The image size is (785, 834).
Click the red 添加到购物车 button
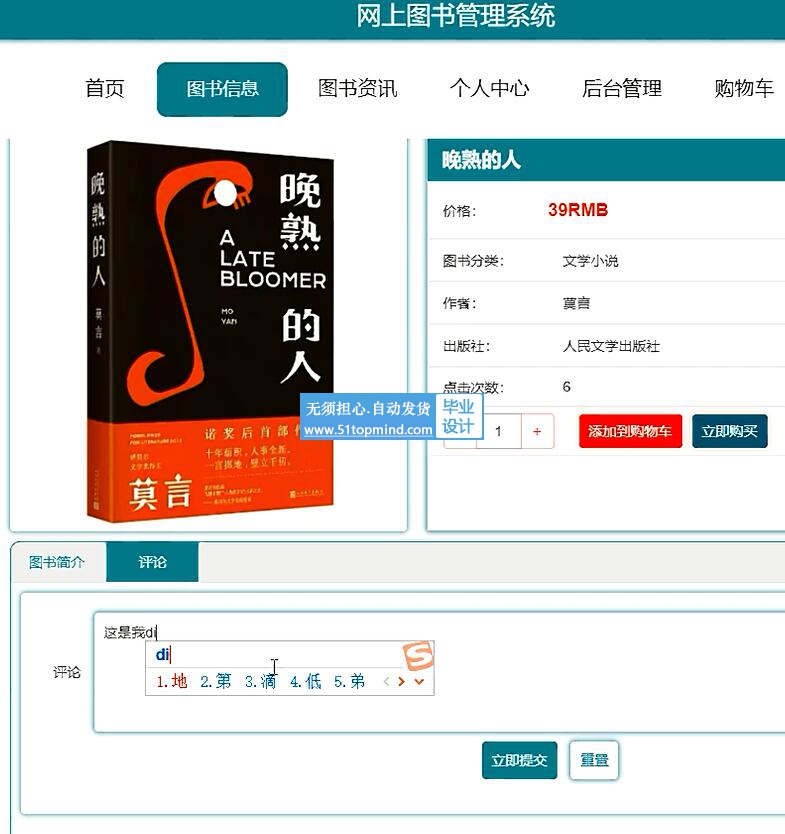coord(630,431)
